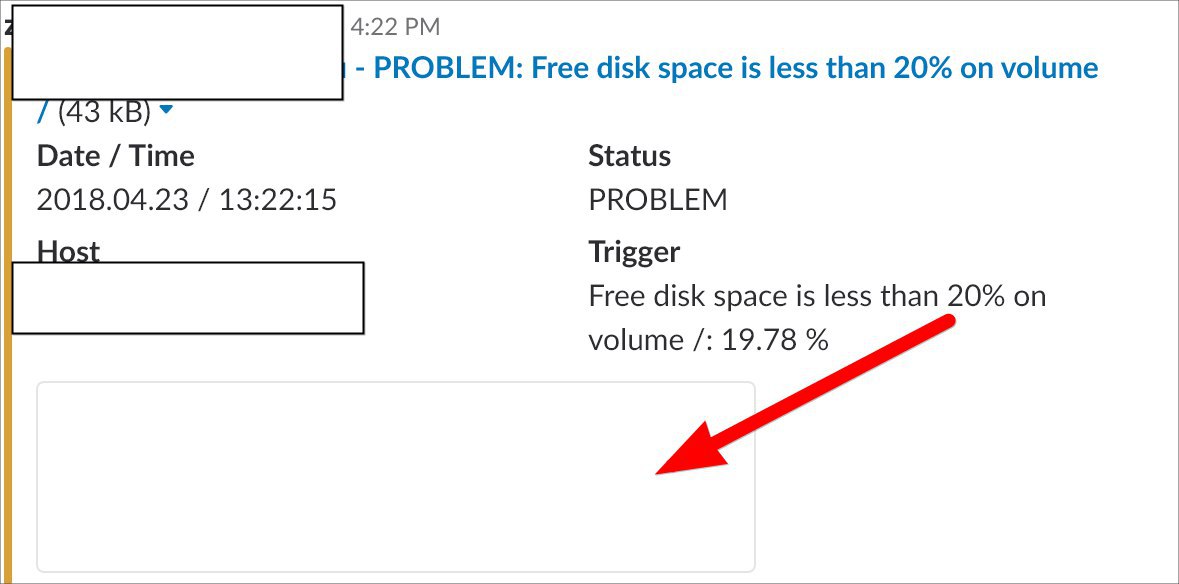Select the 2018.04.23 / 13:22:15 value
Viewport: 1179px width, 584px height.
pyautogui.click(x=186, y=200)
